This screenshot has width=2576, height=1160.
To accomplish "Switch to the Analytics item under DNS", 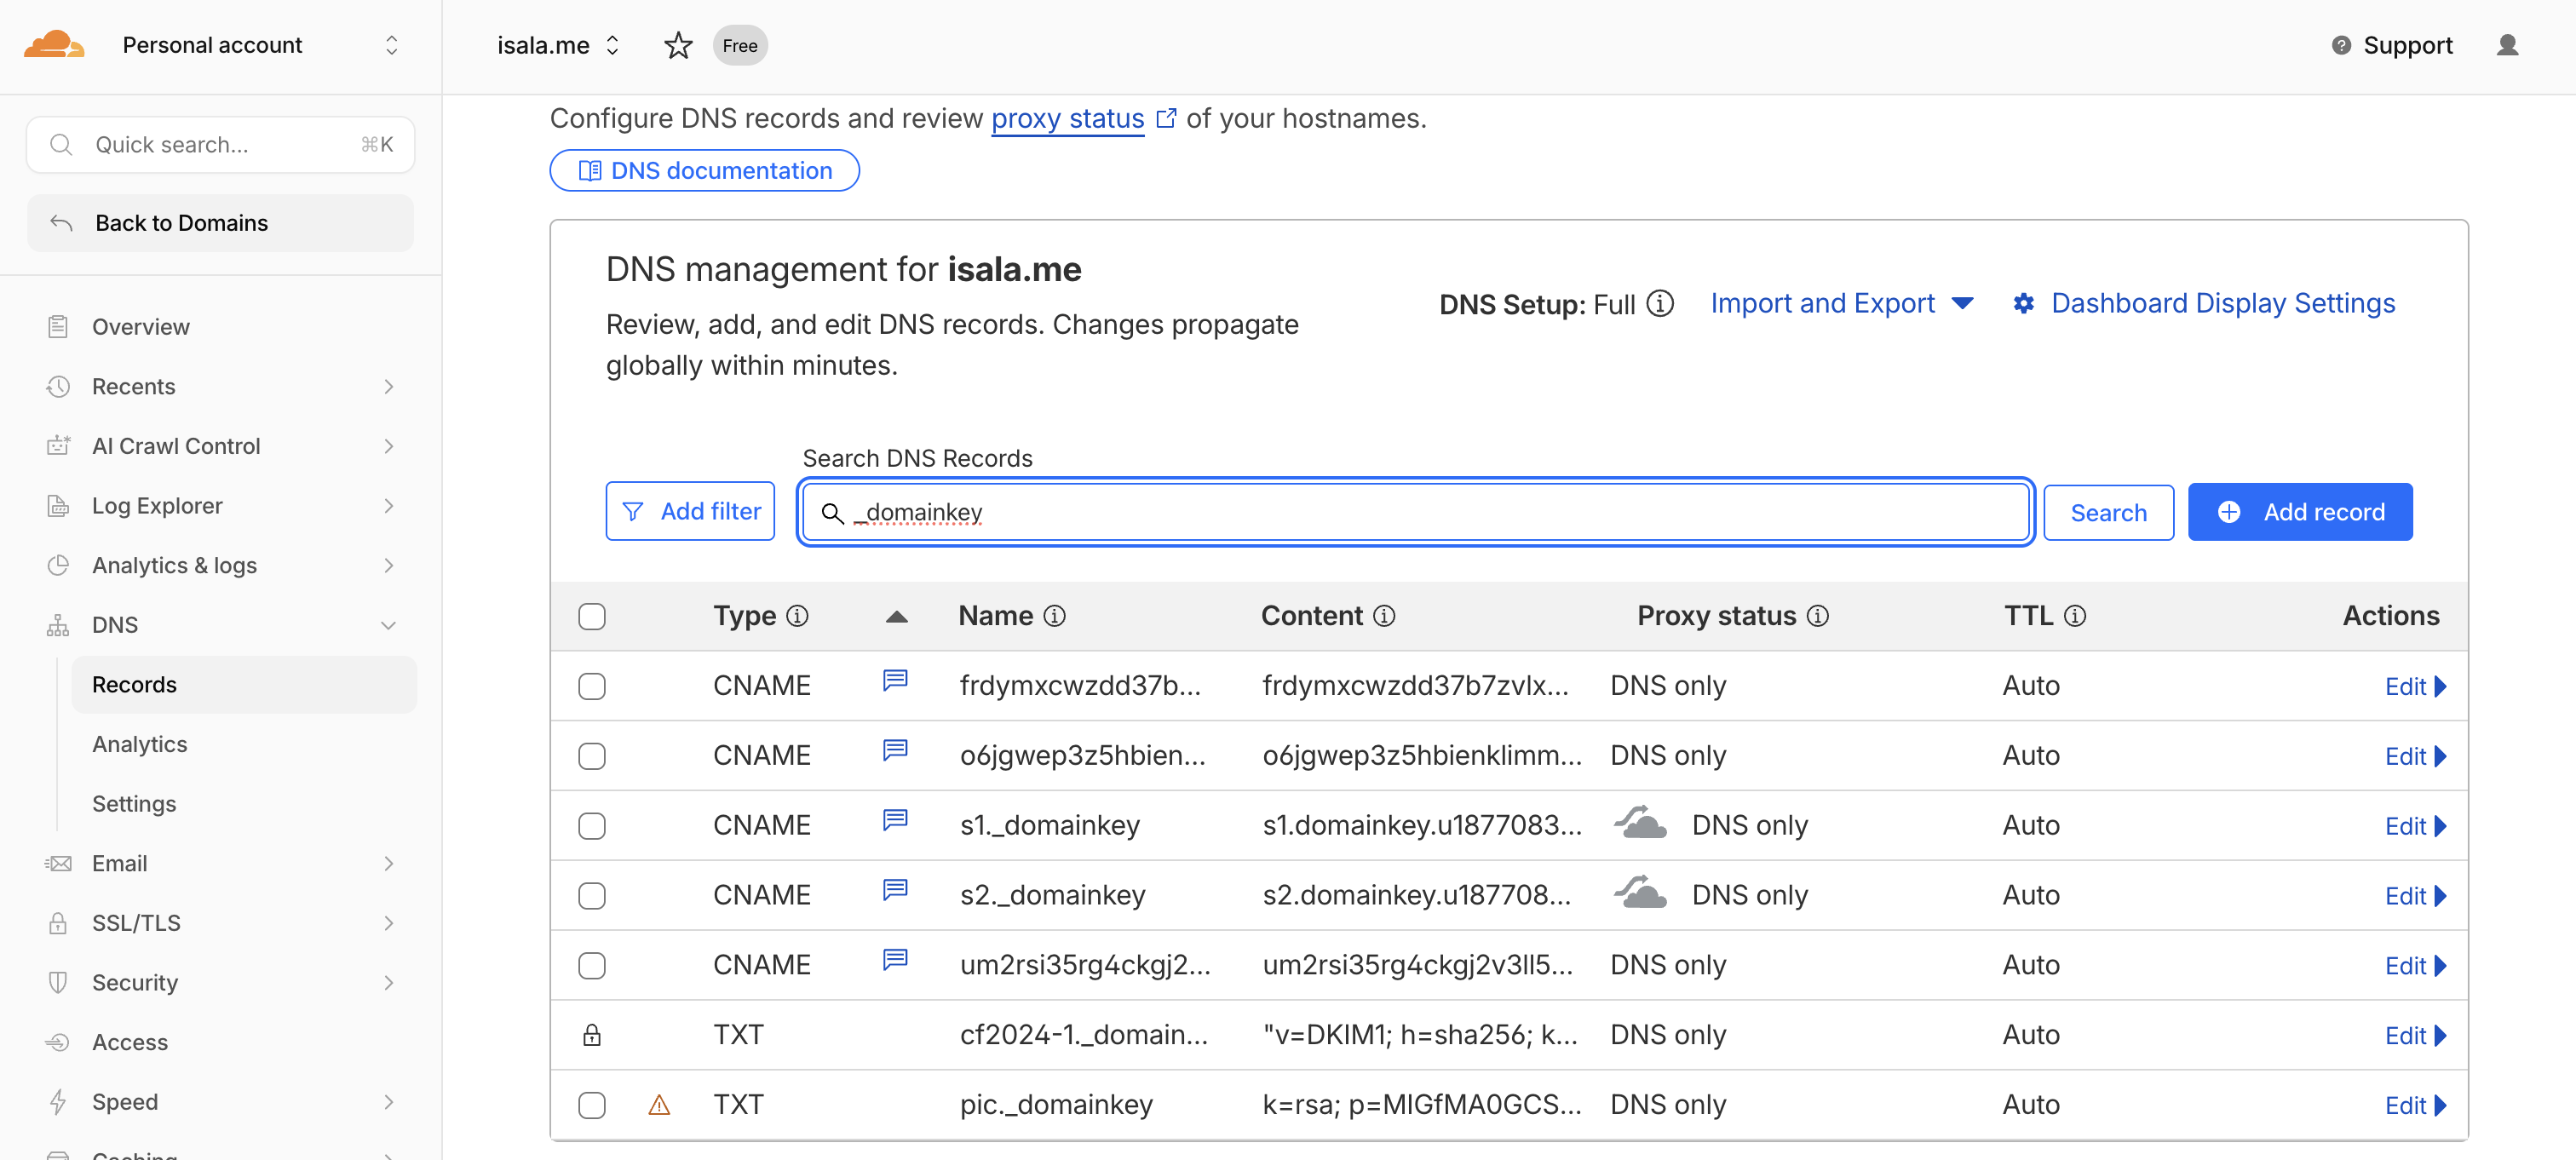I will tap(139, 743).
